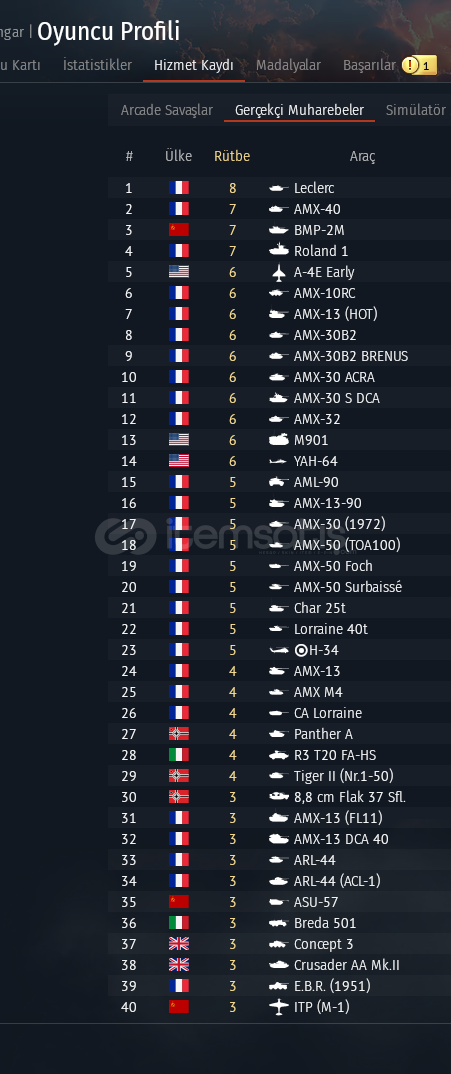
Task: Click the YAH-64 helicopter icon
Action: (x=278, y=462)
